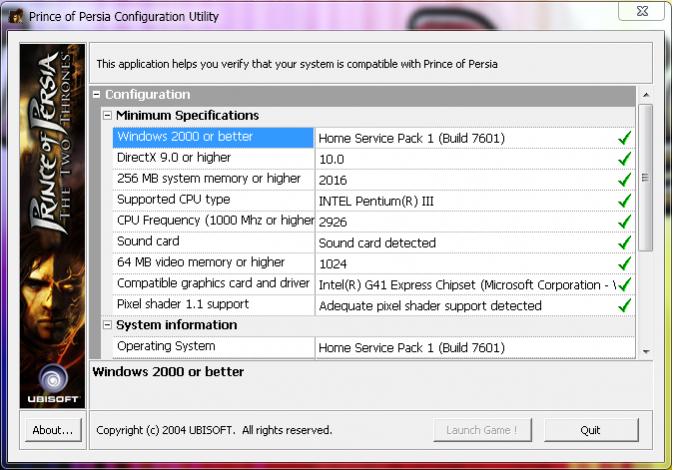Close the Configuration Utility window
673x470 pixels.
tap(642, 11)
